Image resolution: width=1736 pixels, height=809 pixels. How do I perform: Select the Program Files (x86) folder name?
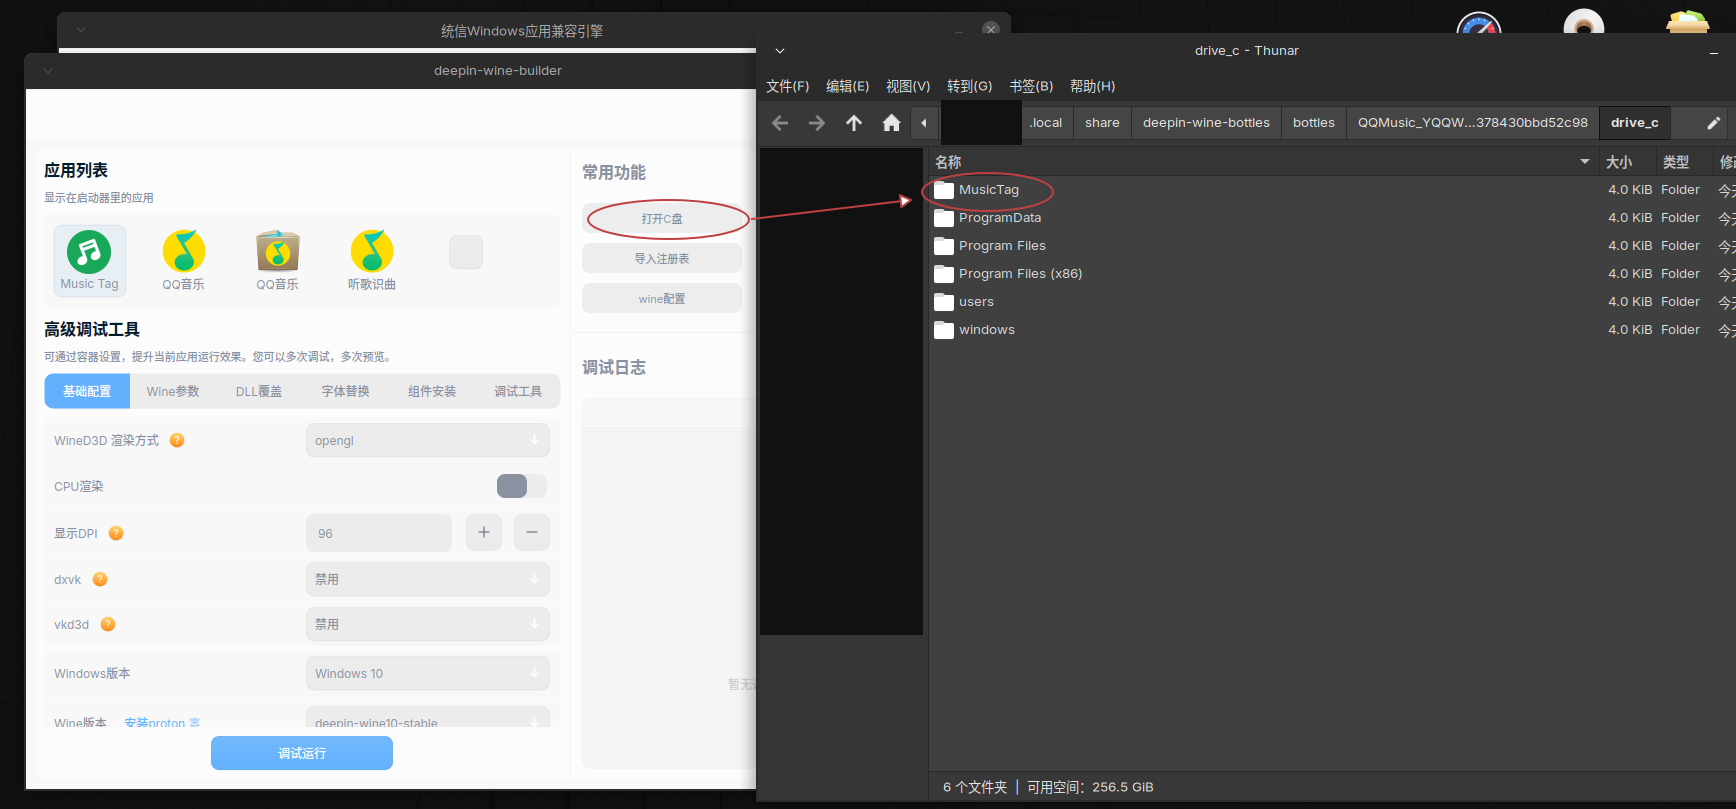(x=1020, y=274)
